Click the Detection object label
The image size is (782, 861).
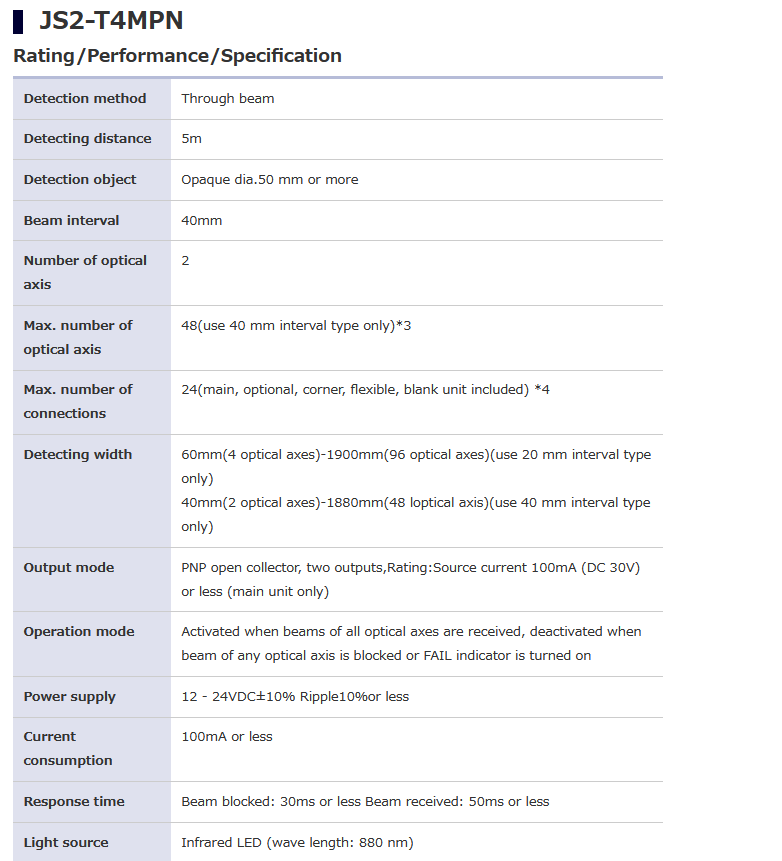coord(80,179)
